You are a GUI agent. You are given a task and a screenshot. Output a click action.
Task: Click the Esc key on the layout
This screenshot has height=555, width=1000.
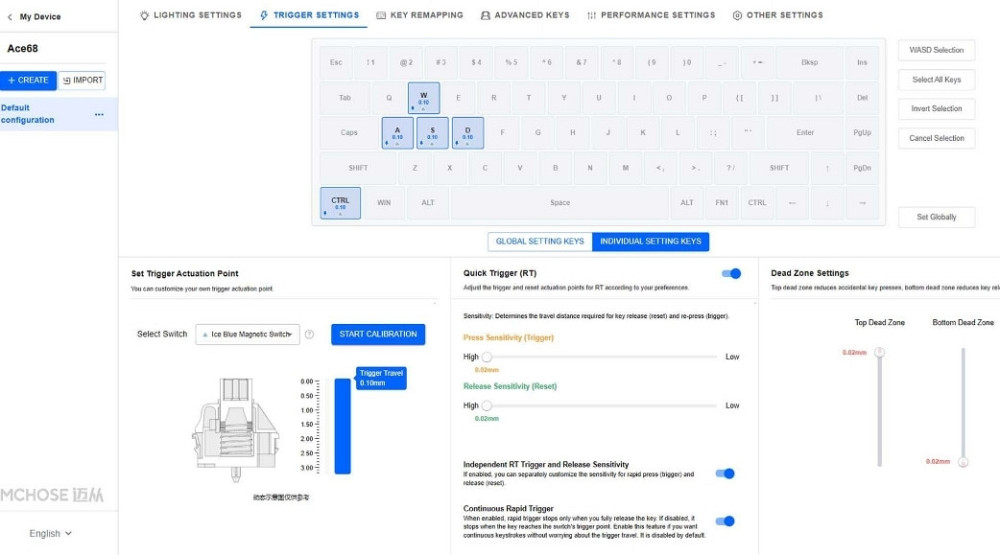click(x=336, y=62)
